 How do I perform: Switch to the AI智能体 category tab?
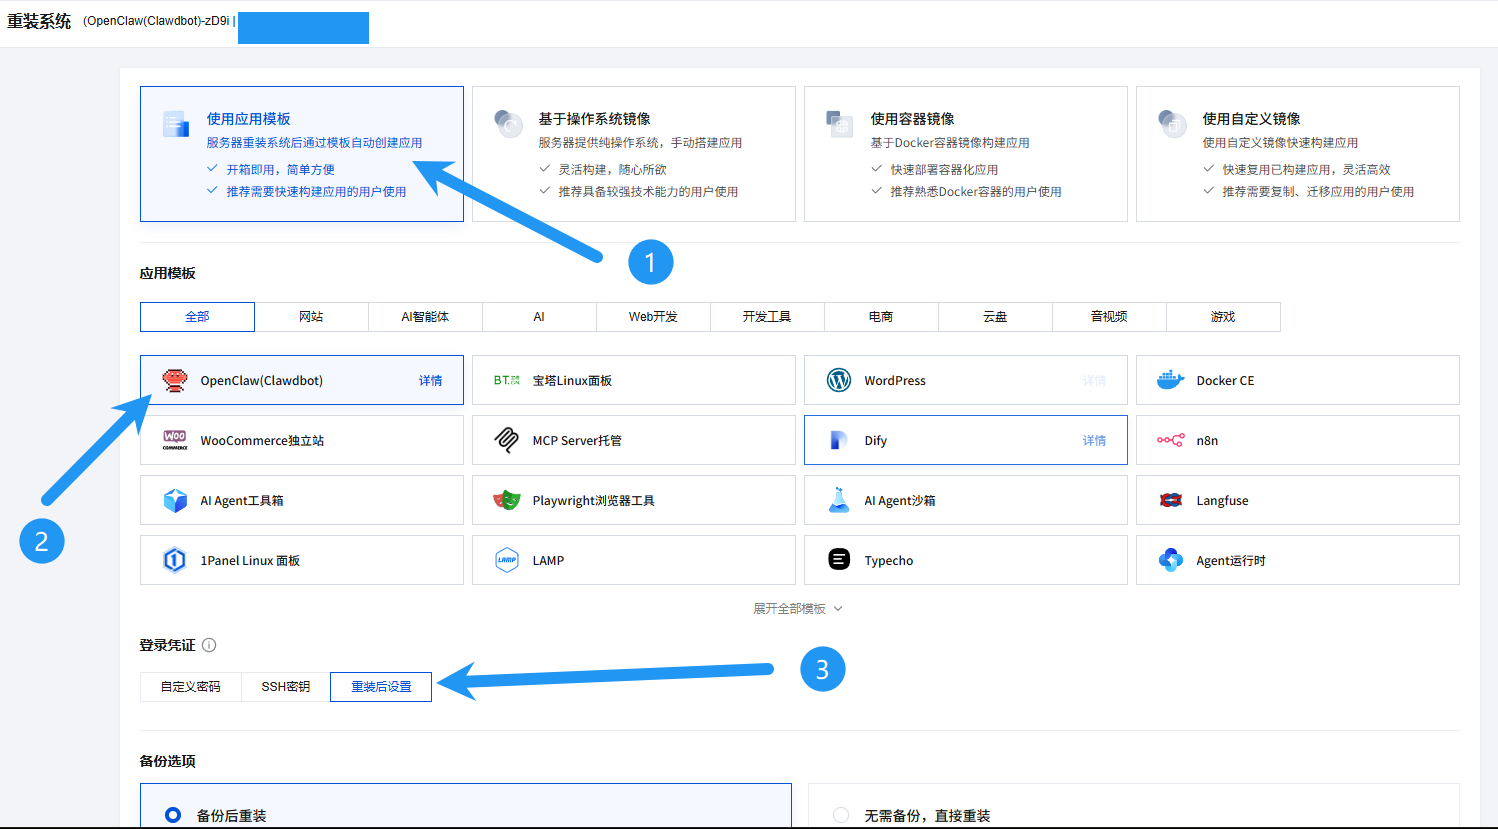(x=425, y=317)
